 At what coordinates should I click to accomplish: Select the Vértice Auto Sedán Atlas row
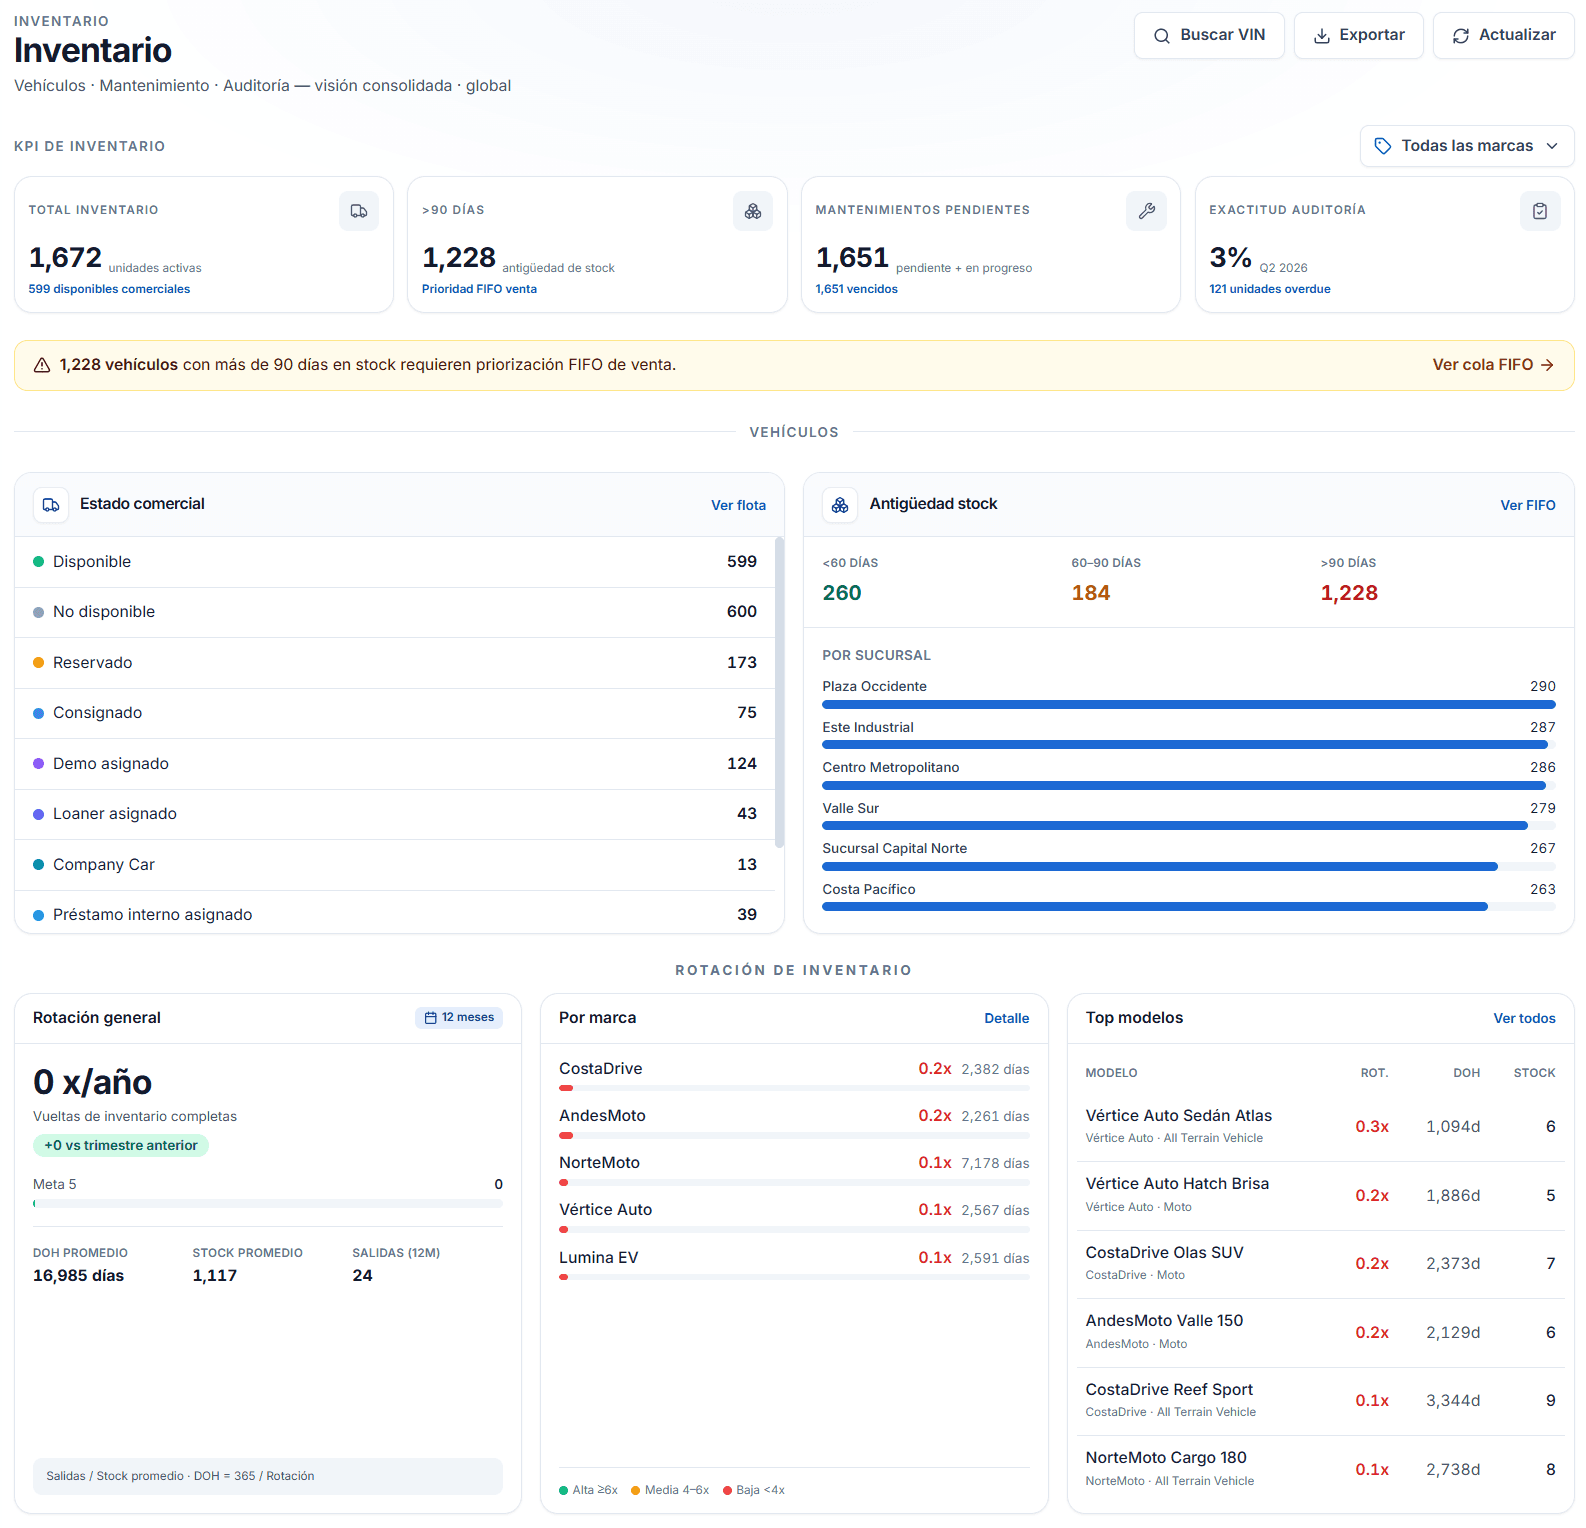pos(1320,1127)
